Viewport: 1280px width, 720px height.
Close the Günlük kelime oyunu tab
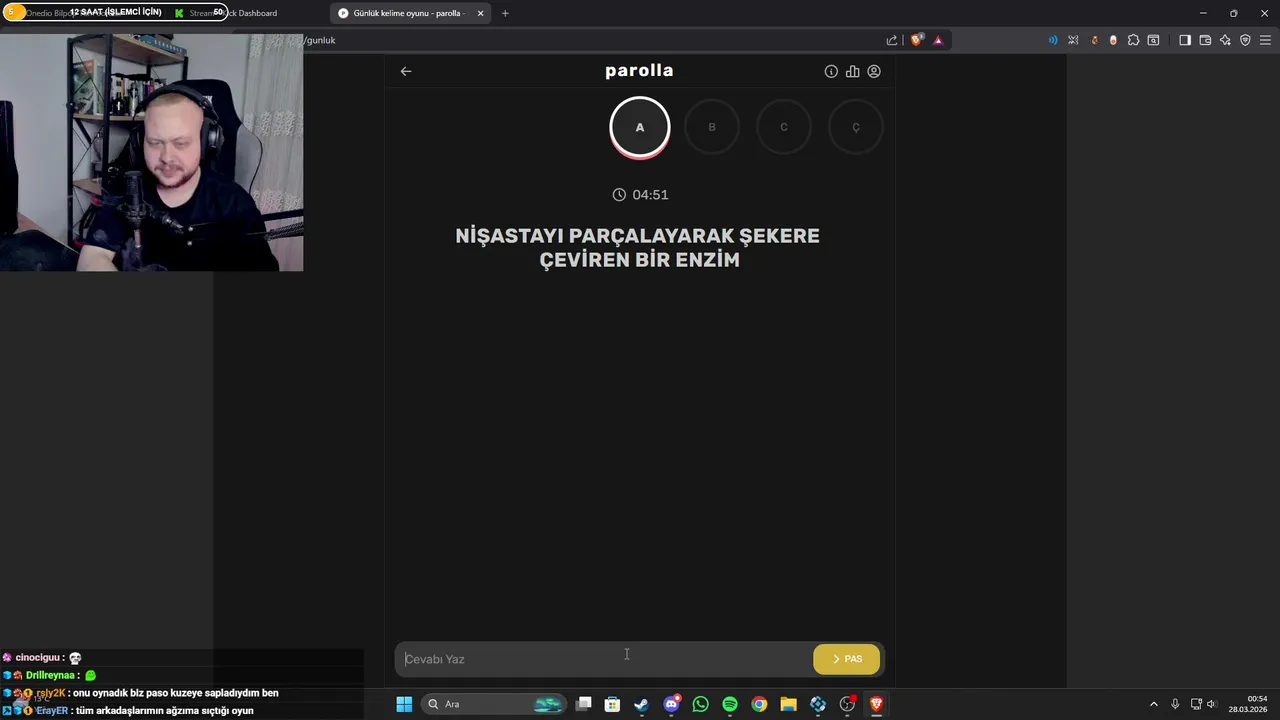pos(481,13)
